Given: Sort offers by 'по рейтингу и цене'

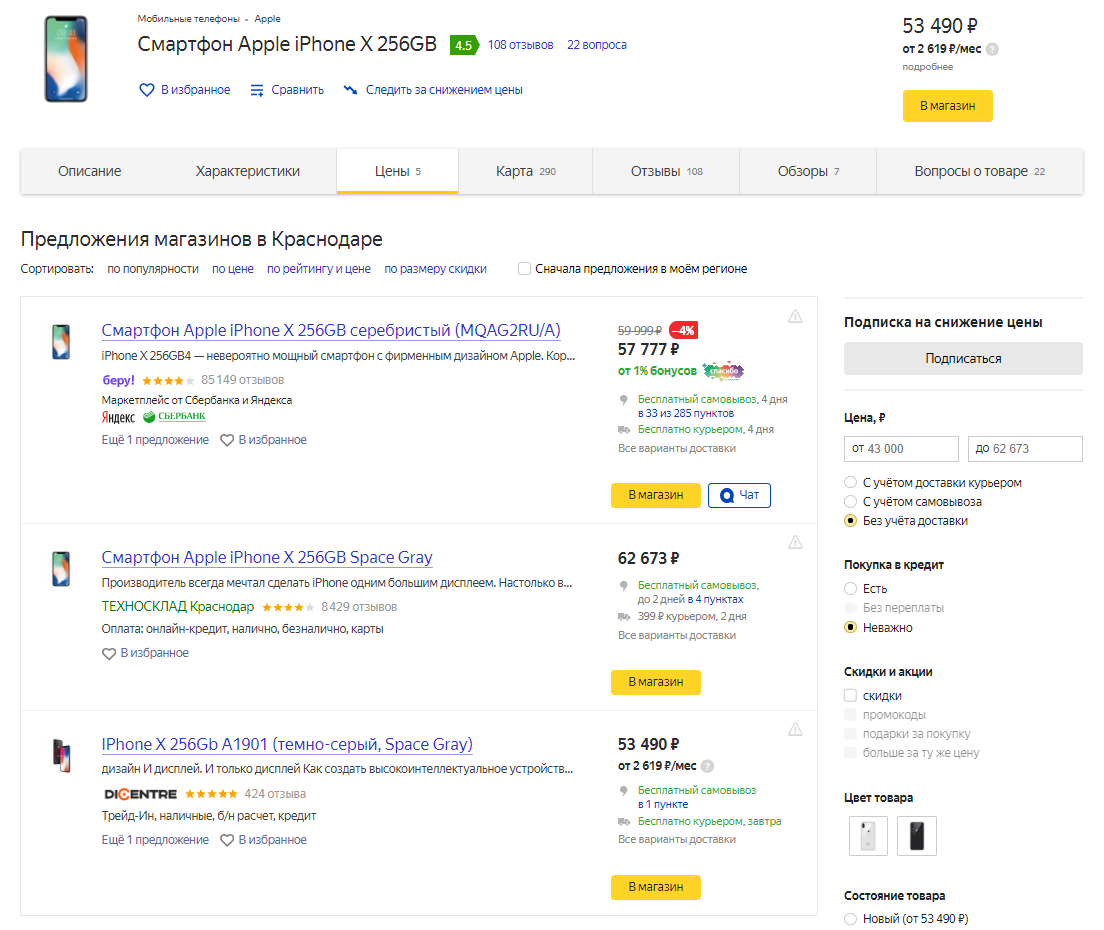Looking at the screenshot, I should click(319, 269).
